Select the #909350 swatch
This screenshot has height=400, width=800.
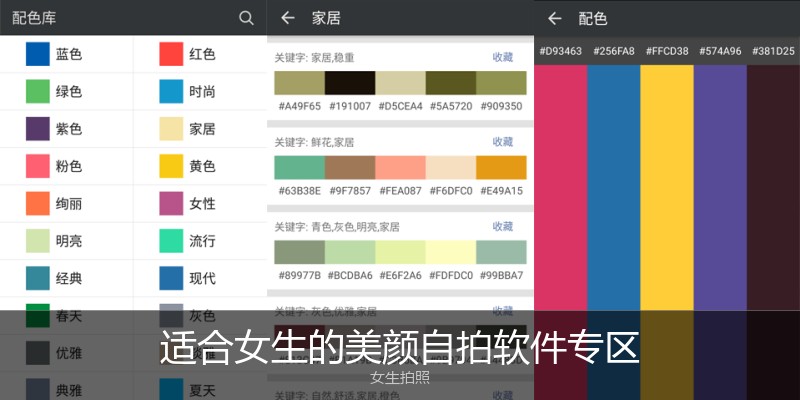[x=501, y=83]
